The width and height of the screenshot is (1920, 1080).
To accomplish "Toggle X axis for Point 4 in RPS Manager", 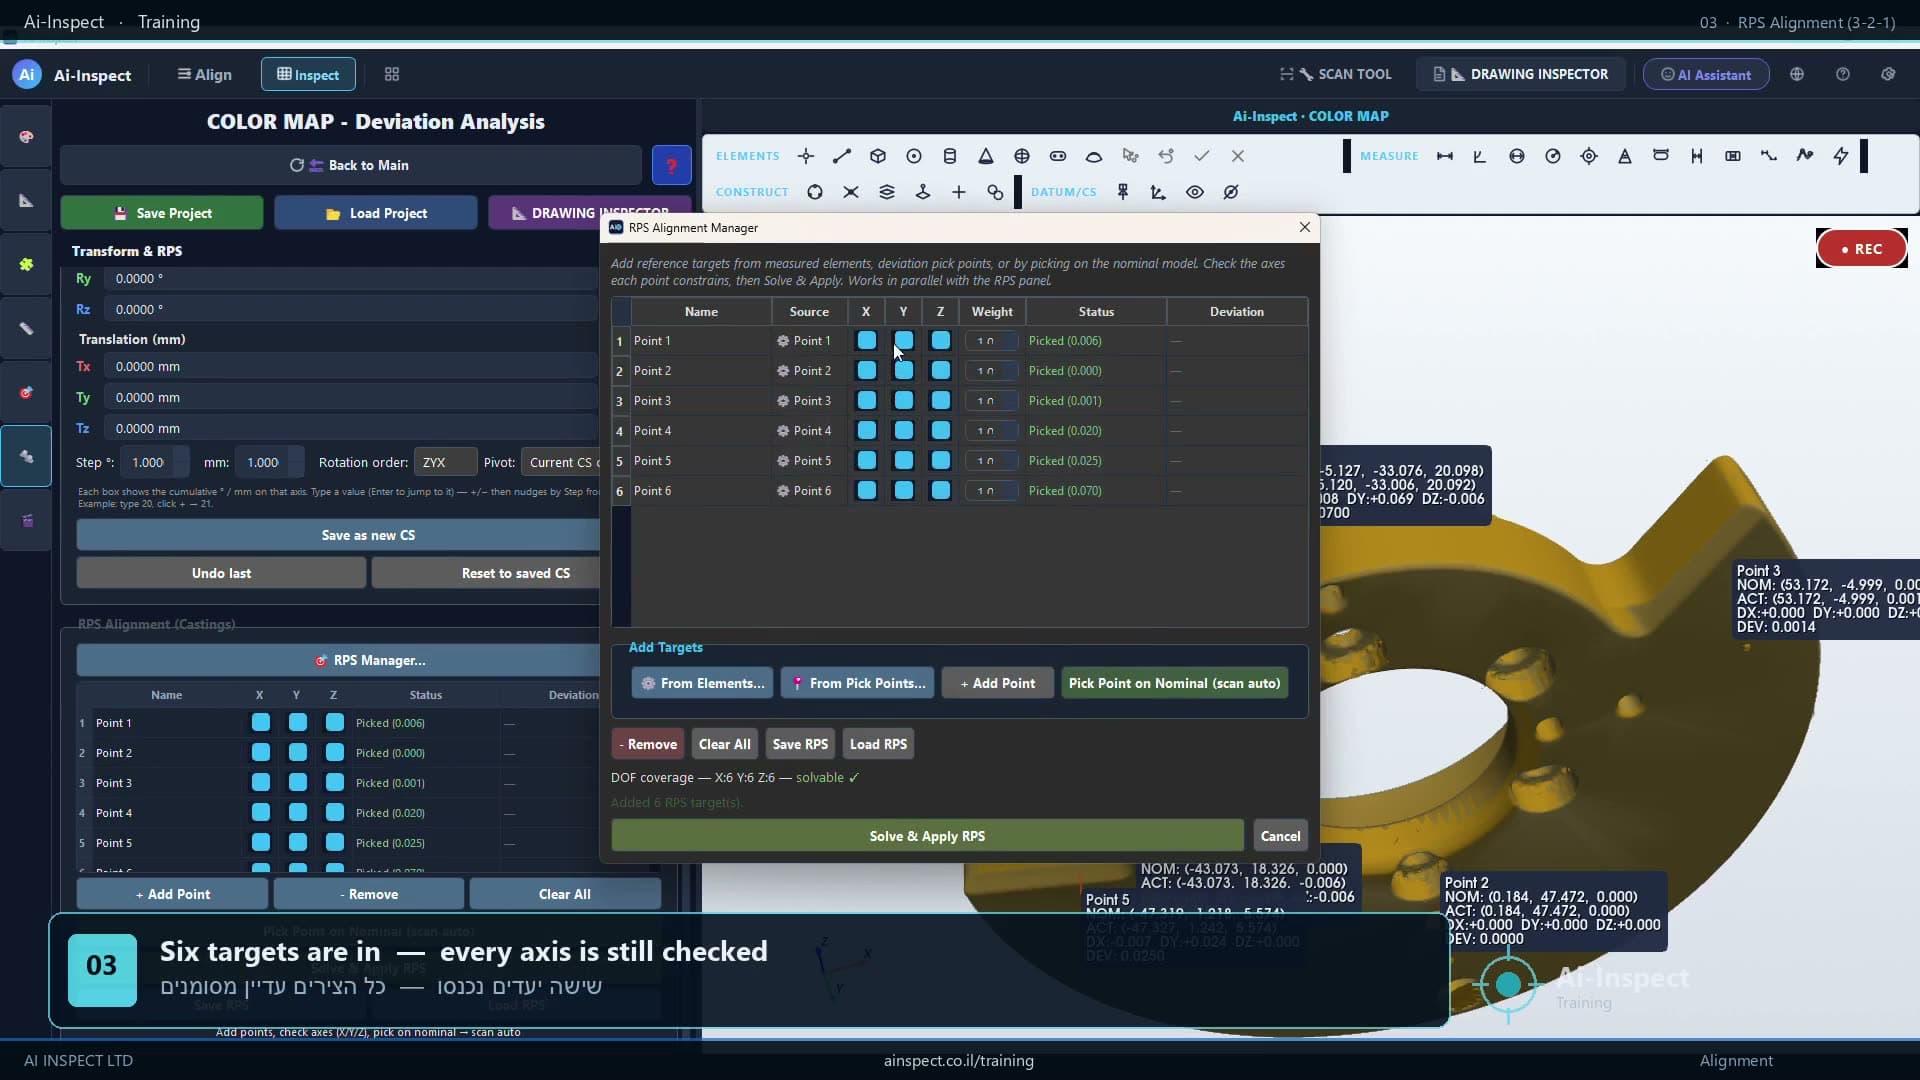I will pyautogui.click(x=866, y=431).
